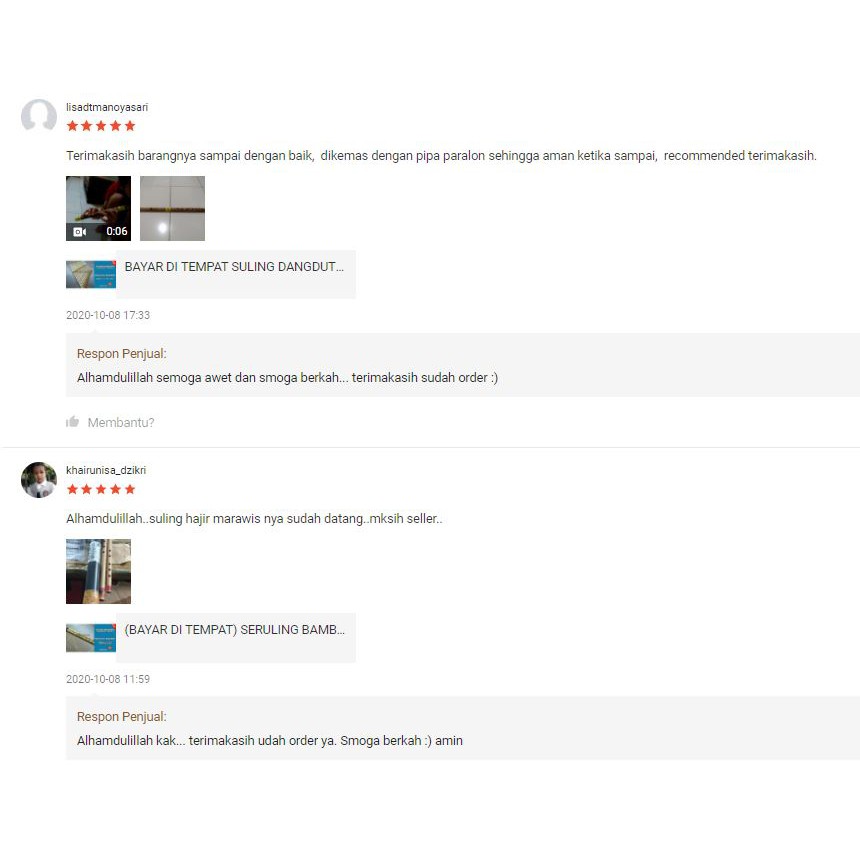This screenshot has width=860, height=860.
Task: Open the lisadtmanoyasari username link
Action: point(107,108)
